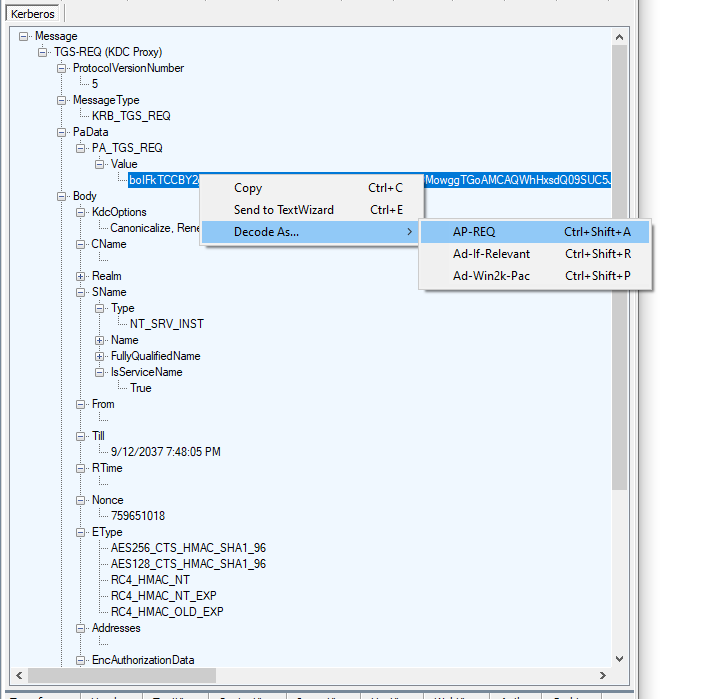Collapse the Body node

62,196
